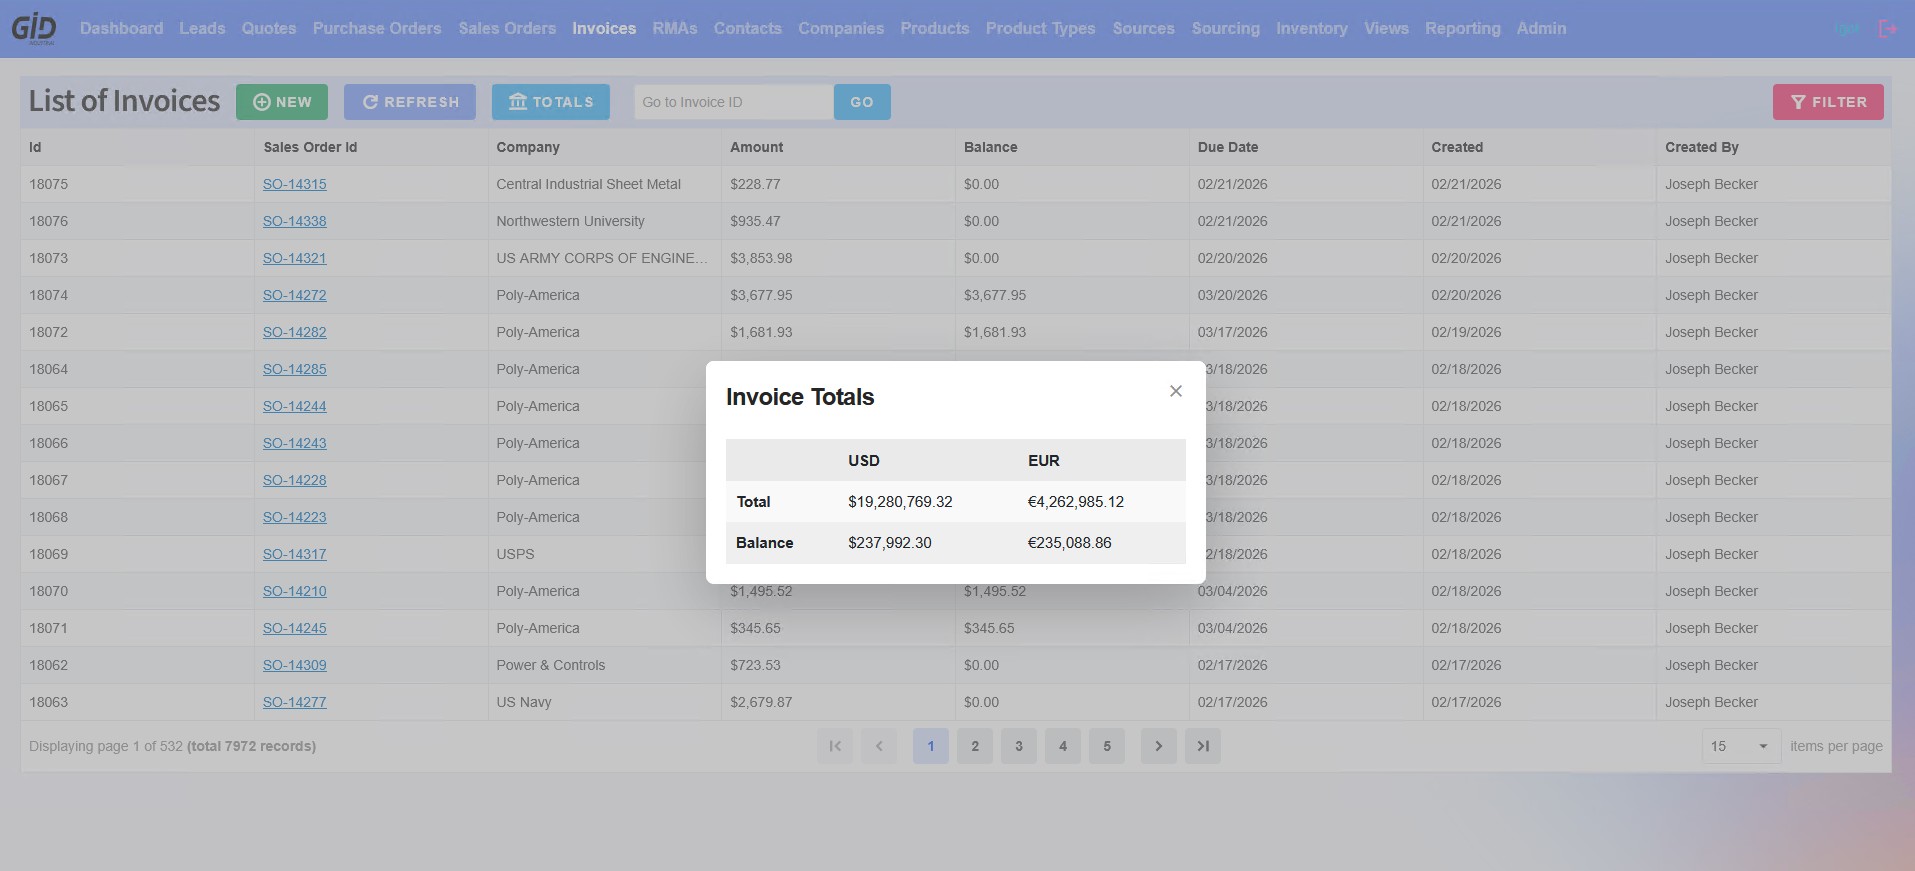Image resolution: width=1915 pixels, height=871 pixels.
Task: Open the FILTER panel button
Action: (1828, 102)
